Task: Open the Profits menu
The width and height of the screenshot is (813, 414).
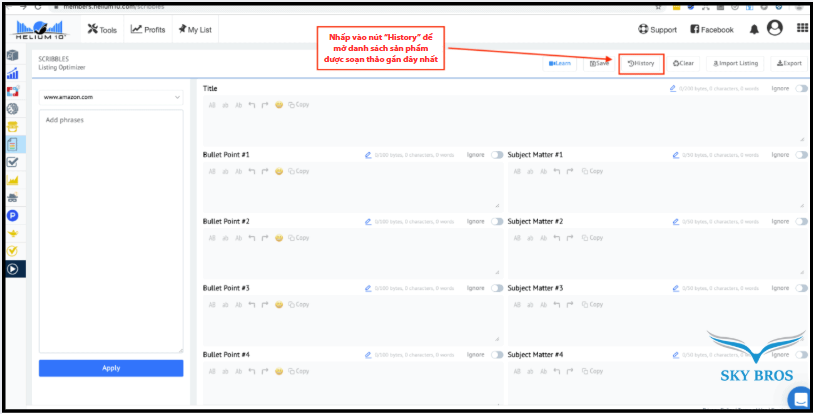Action: click(x=148, y=30)
